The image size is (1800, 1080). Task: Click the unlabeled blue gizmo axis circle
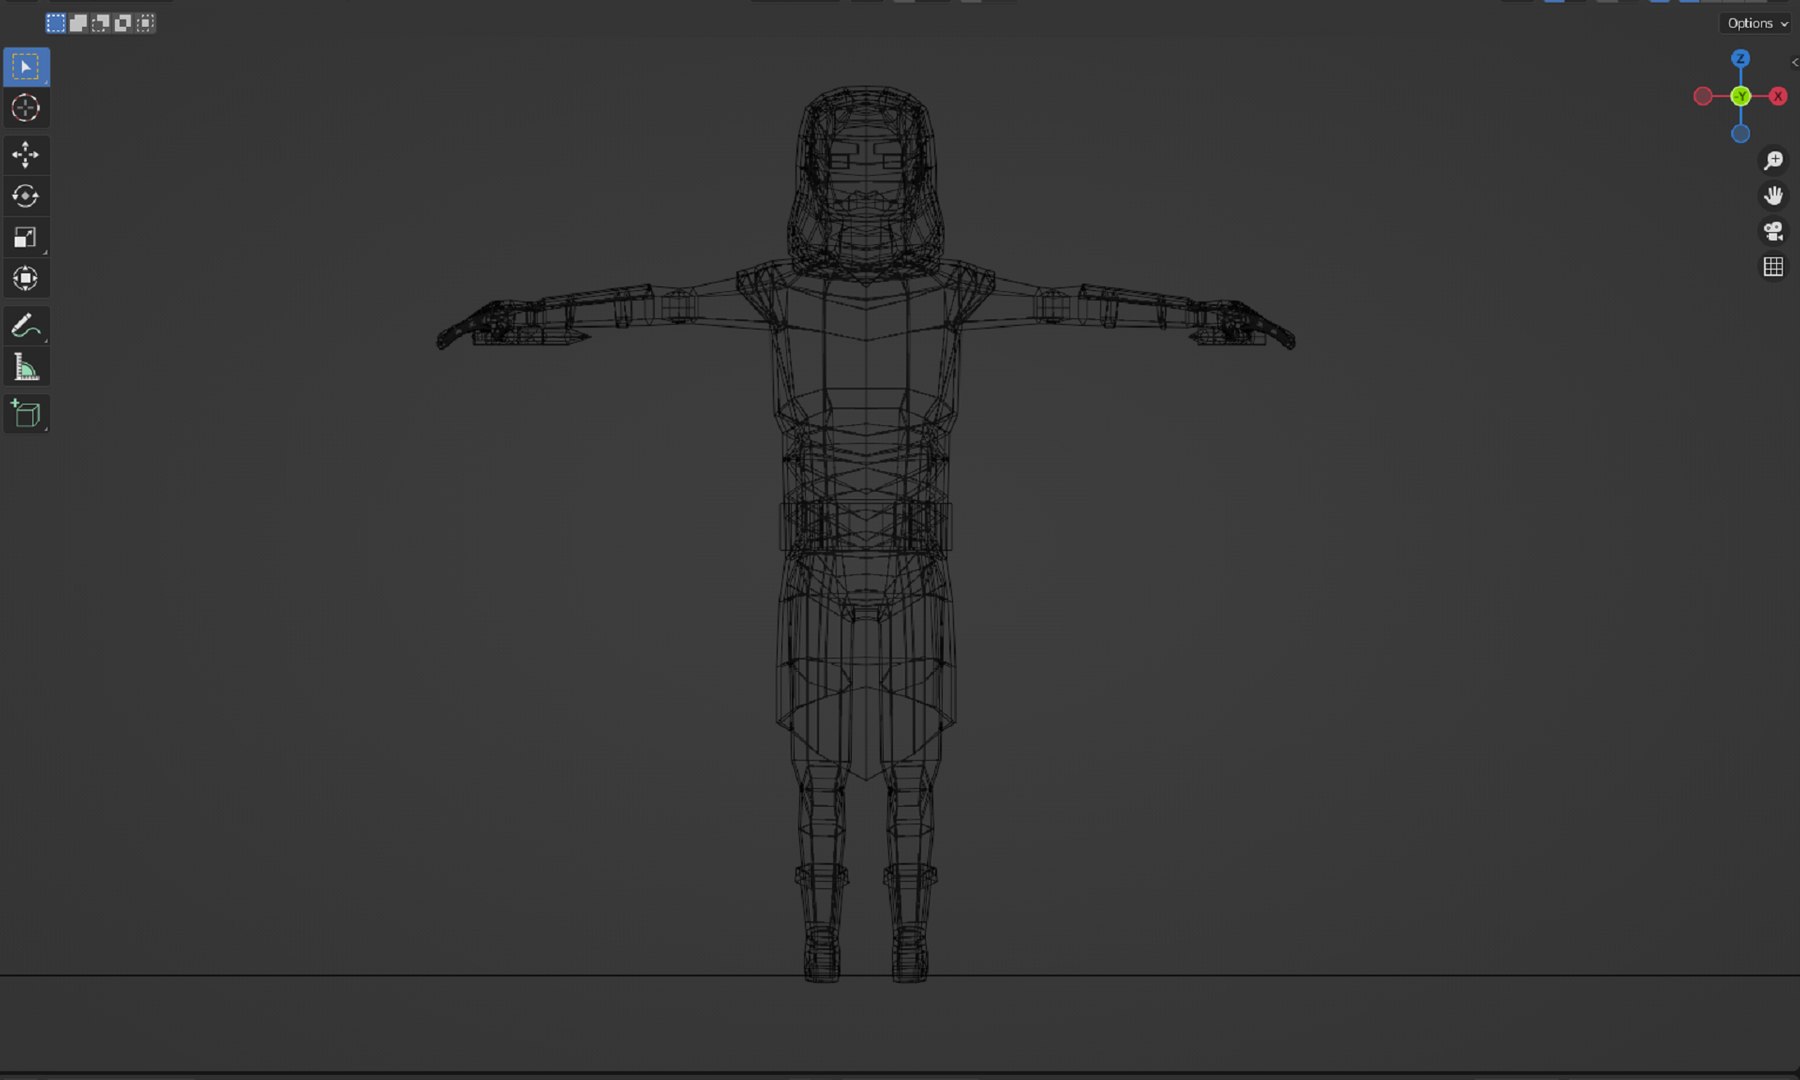coord(1740,134)
